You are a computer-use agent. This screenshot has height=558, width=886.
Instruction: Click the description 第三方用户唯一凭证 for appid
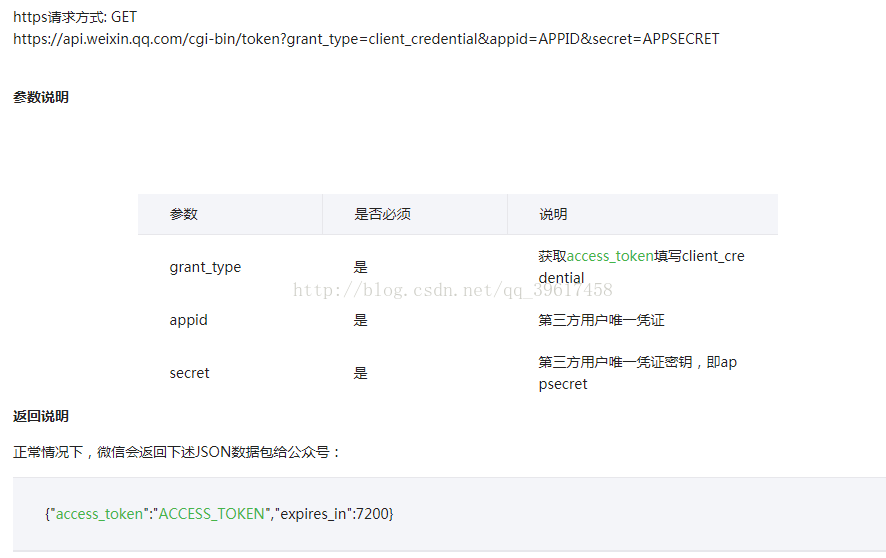601,320
